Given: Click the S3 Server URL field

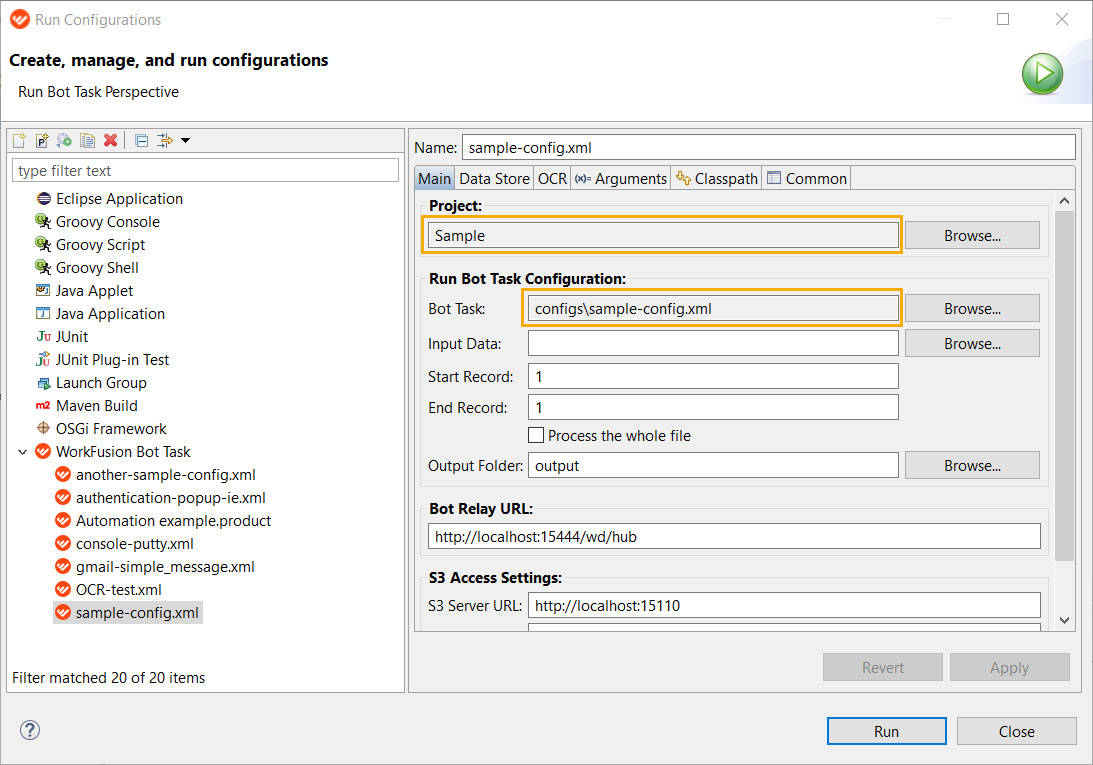Looking at the screenshot, I should (784, 605).
